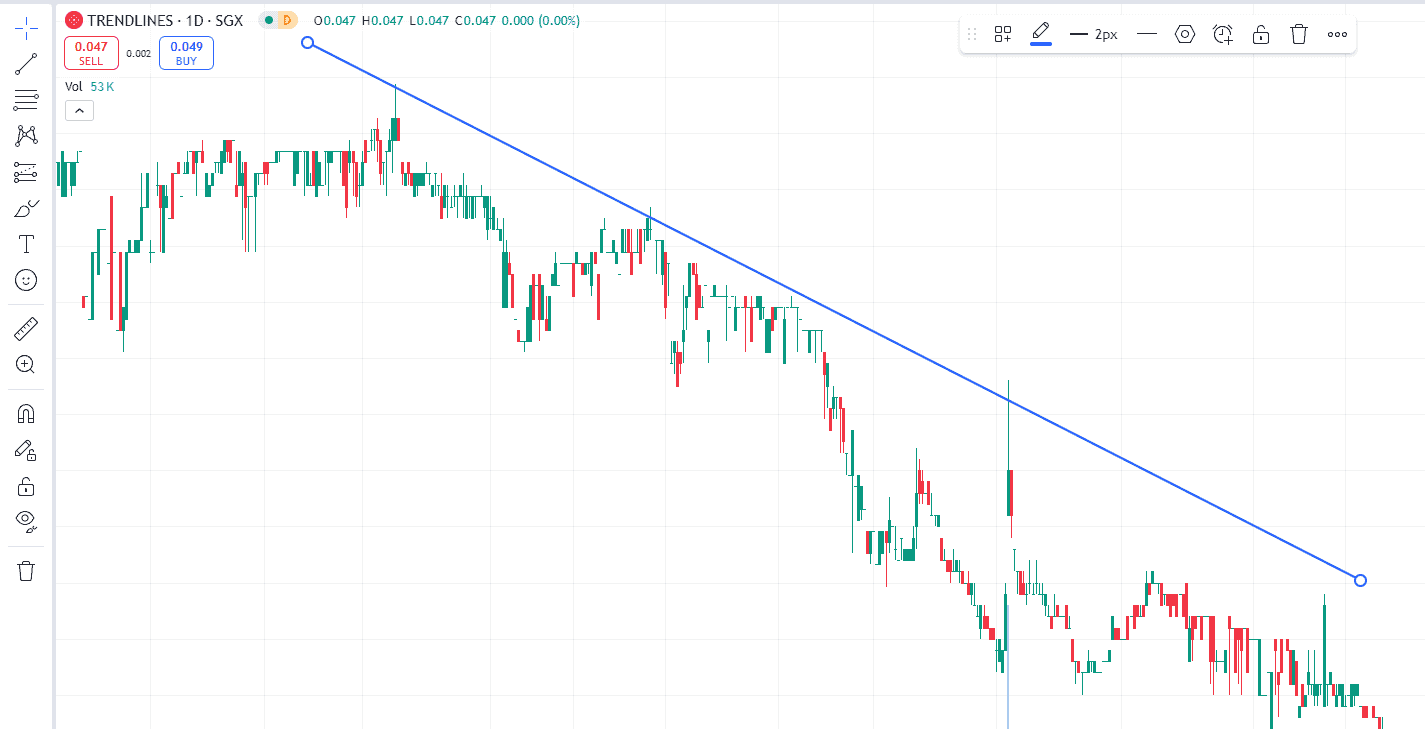Lock the selected trend line
1425x729 pixels.
(x=1261, y=34)
